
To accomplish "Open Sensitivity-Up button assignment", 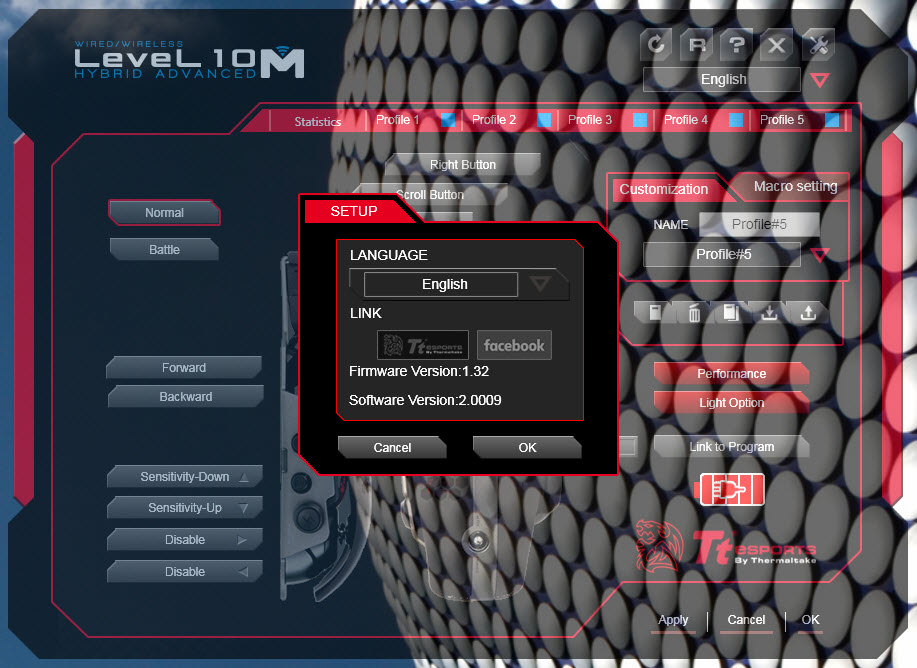I will click(185, 508).
